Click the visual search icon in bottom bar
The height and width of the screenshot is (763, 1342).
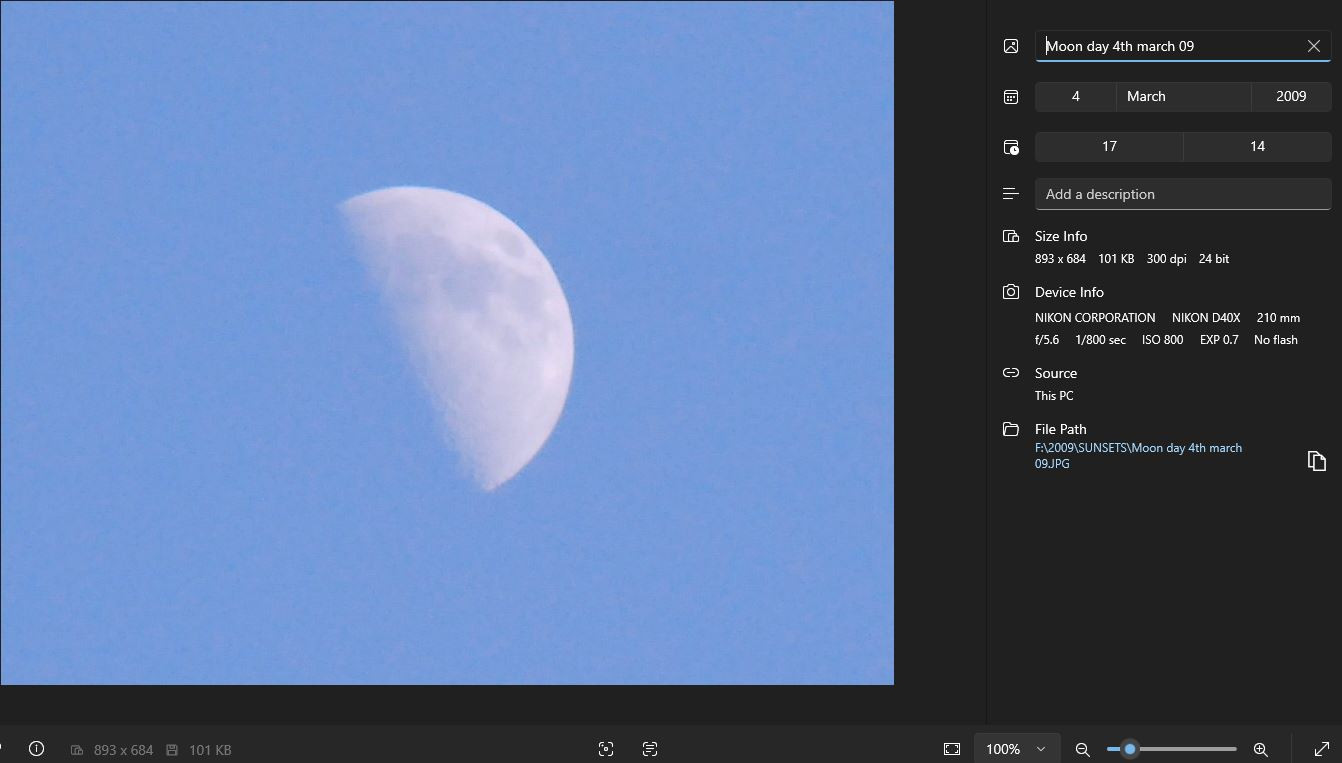pyautogui.click(x=606, y=749)
